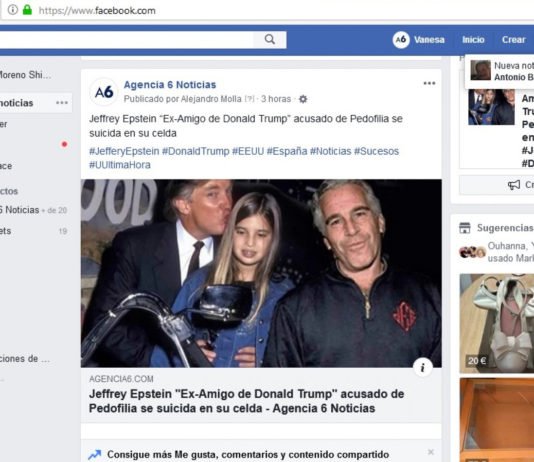The height and width of the screenshot is (462, 534).
Task: Click the megaphone promote icon
Action: [514, 185]
